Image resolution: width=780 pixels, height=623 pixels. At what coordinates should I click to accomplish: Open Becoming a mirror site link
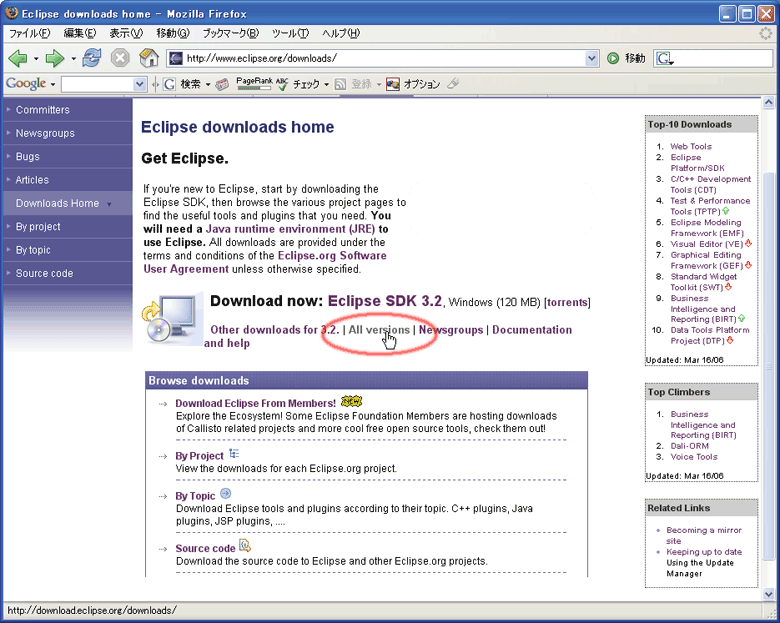pos(703,535)
